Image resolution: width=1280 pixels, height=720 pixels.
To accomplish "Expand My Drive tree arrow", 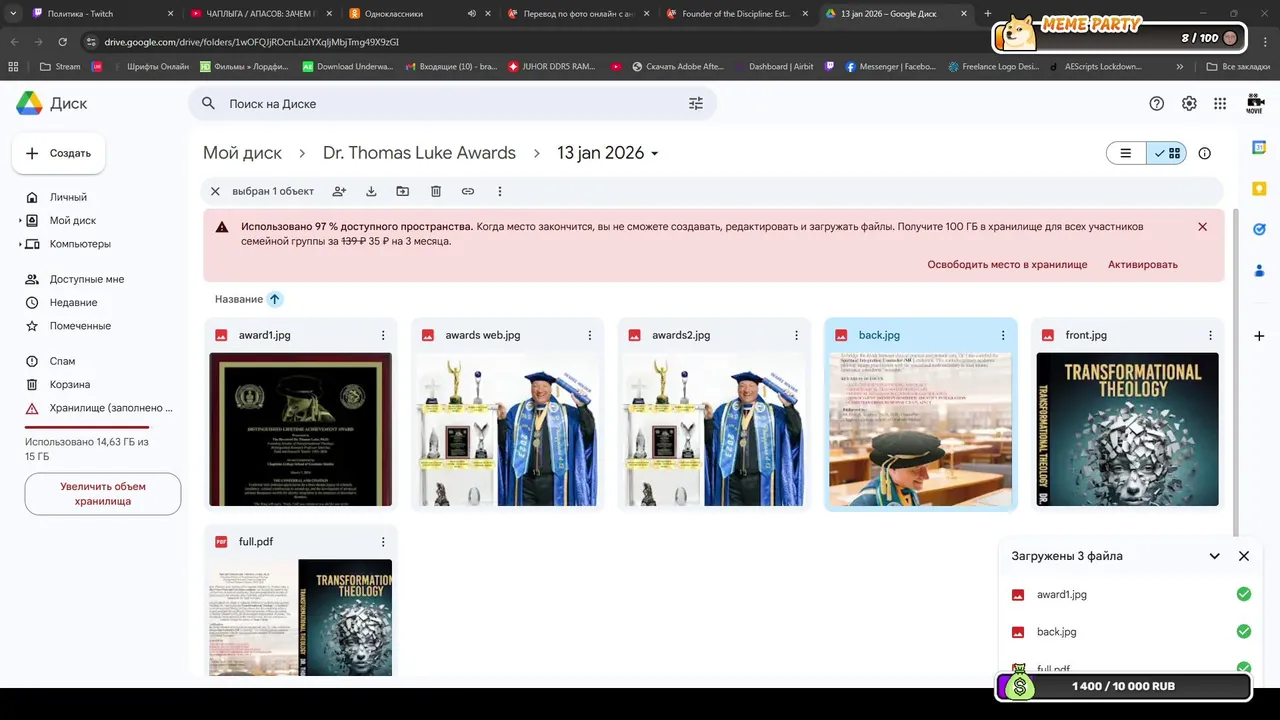I will (20, 220).
